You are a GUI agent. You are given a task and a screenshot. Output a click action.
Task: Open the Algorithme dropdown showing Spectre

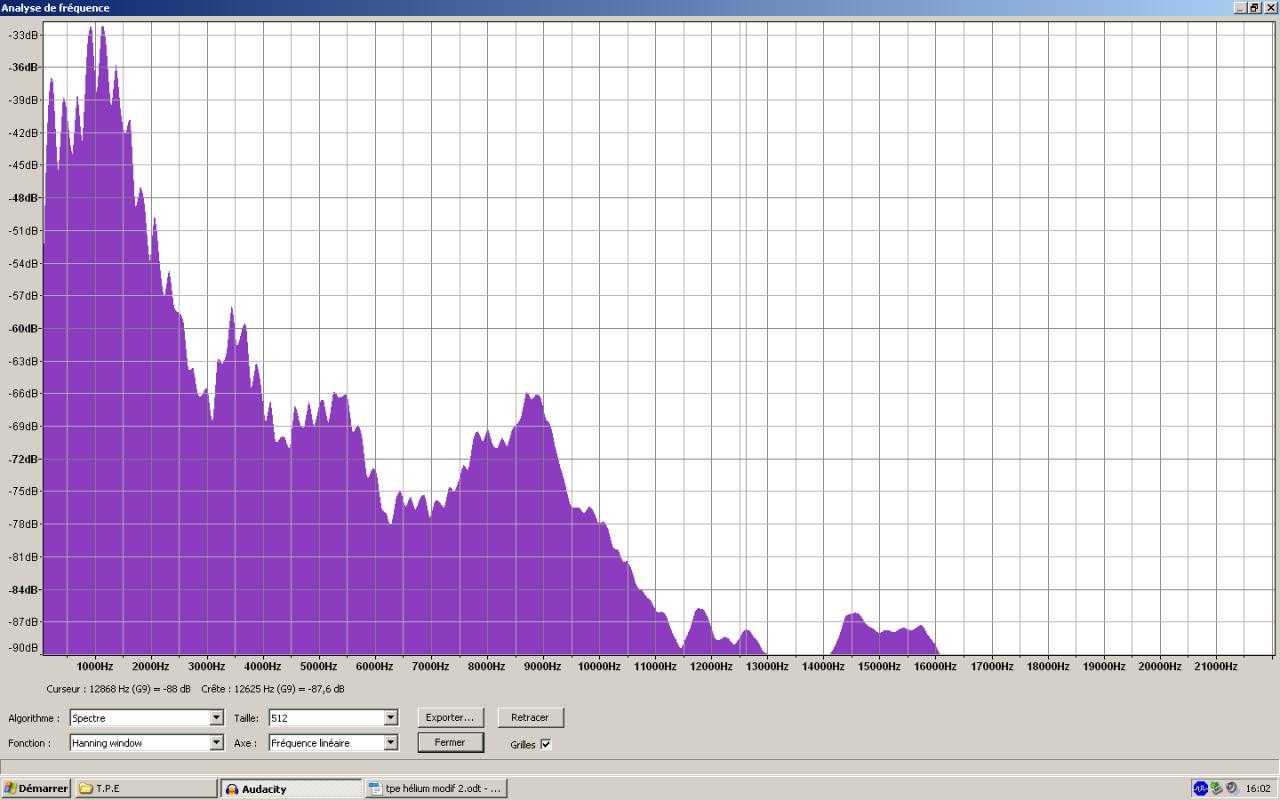(146, 718)
